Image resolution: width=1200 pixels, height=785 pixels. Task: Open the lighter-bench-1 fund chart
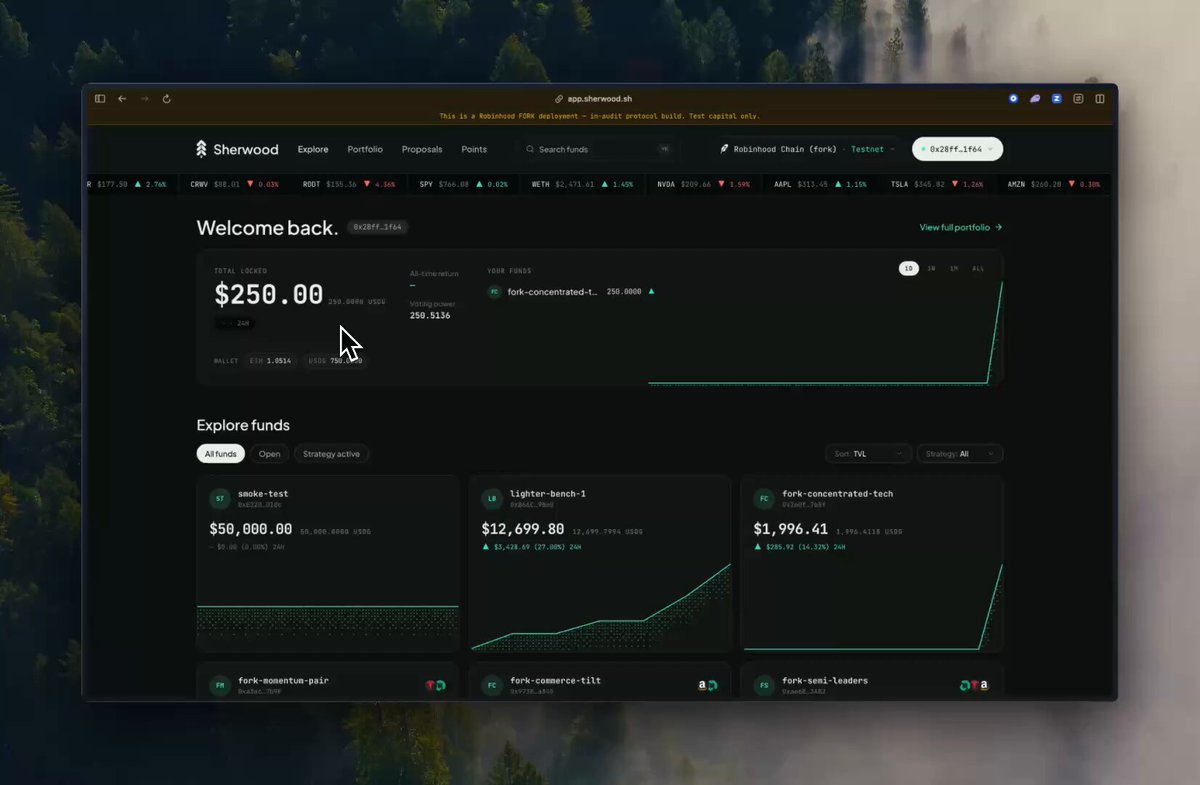tap(600, 606)
